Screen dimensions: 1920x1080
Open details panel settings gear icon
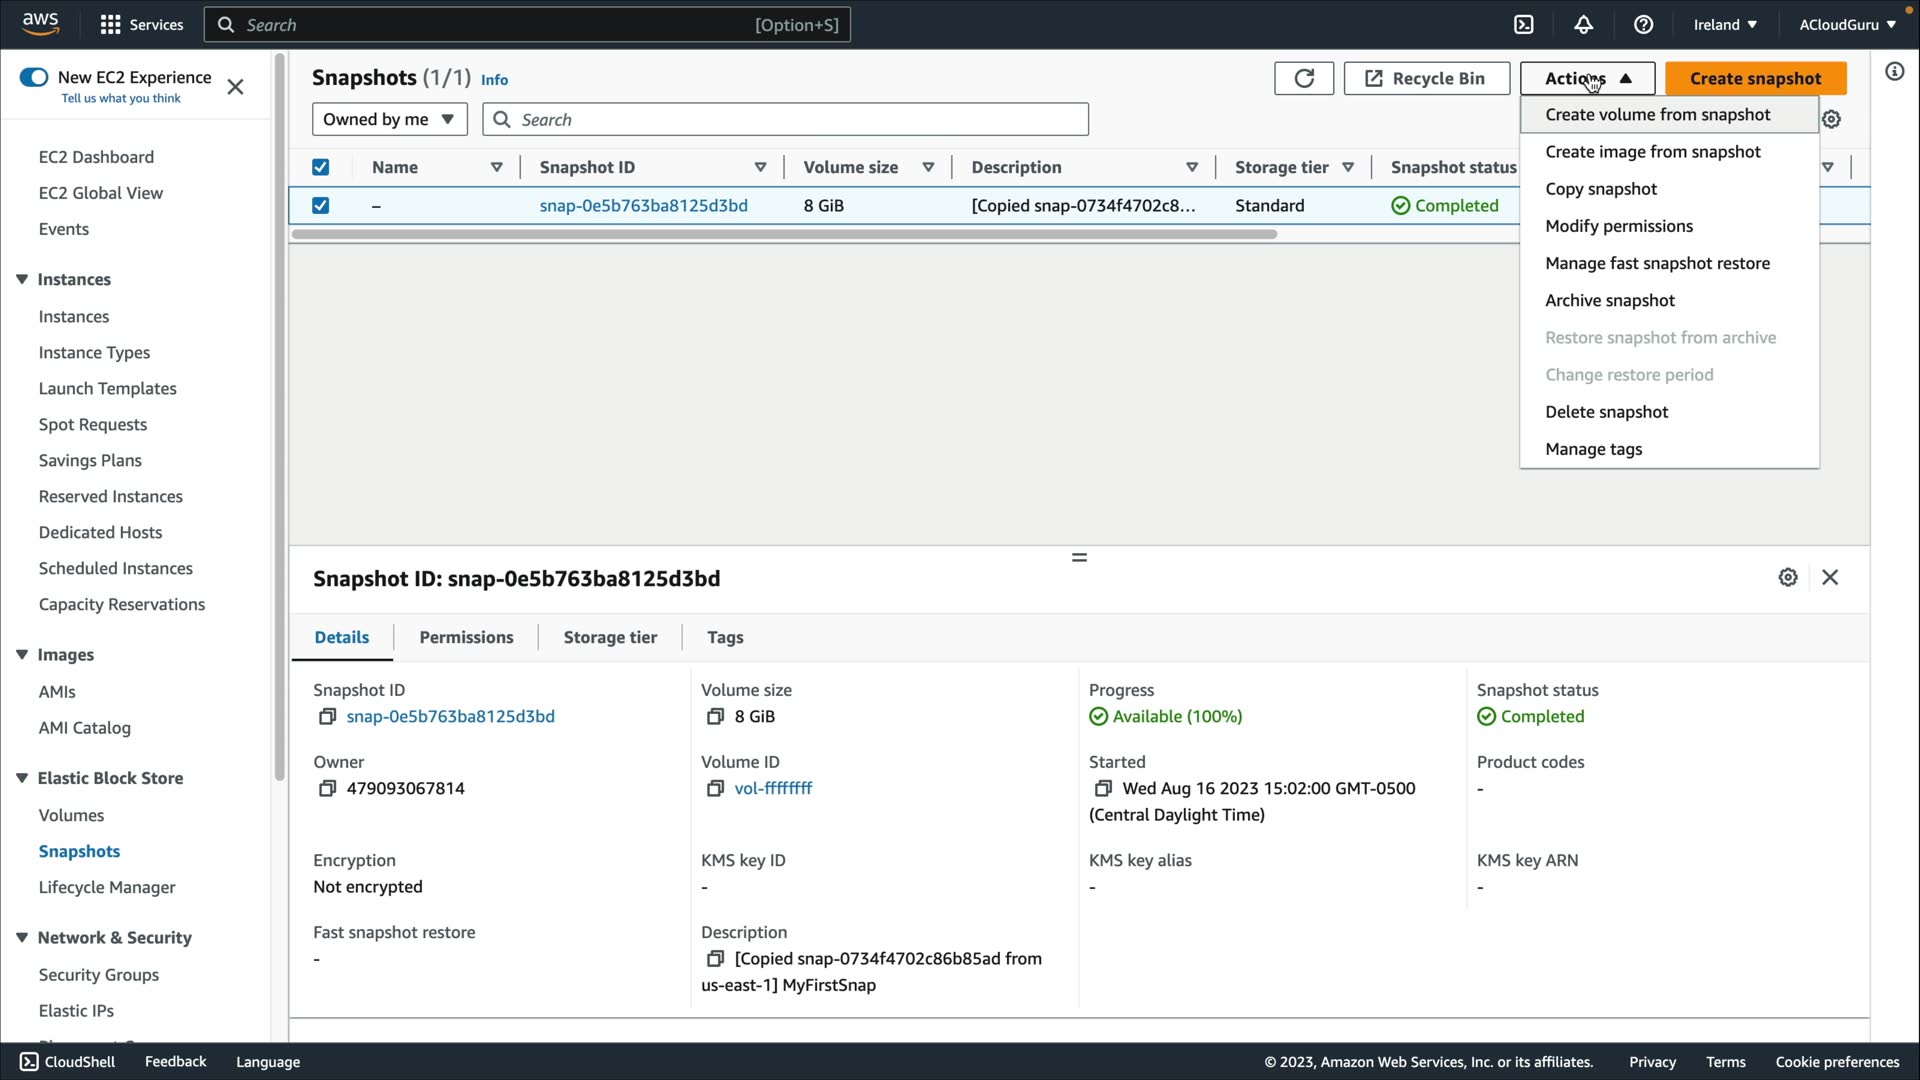click(1788, 578)
